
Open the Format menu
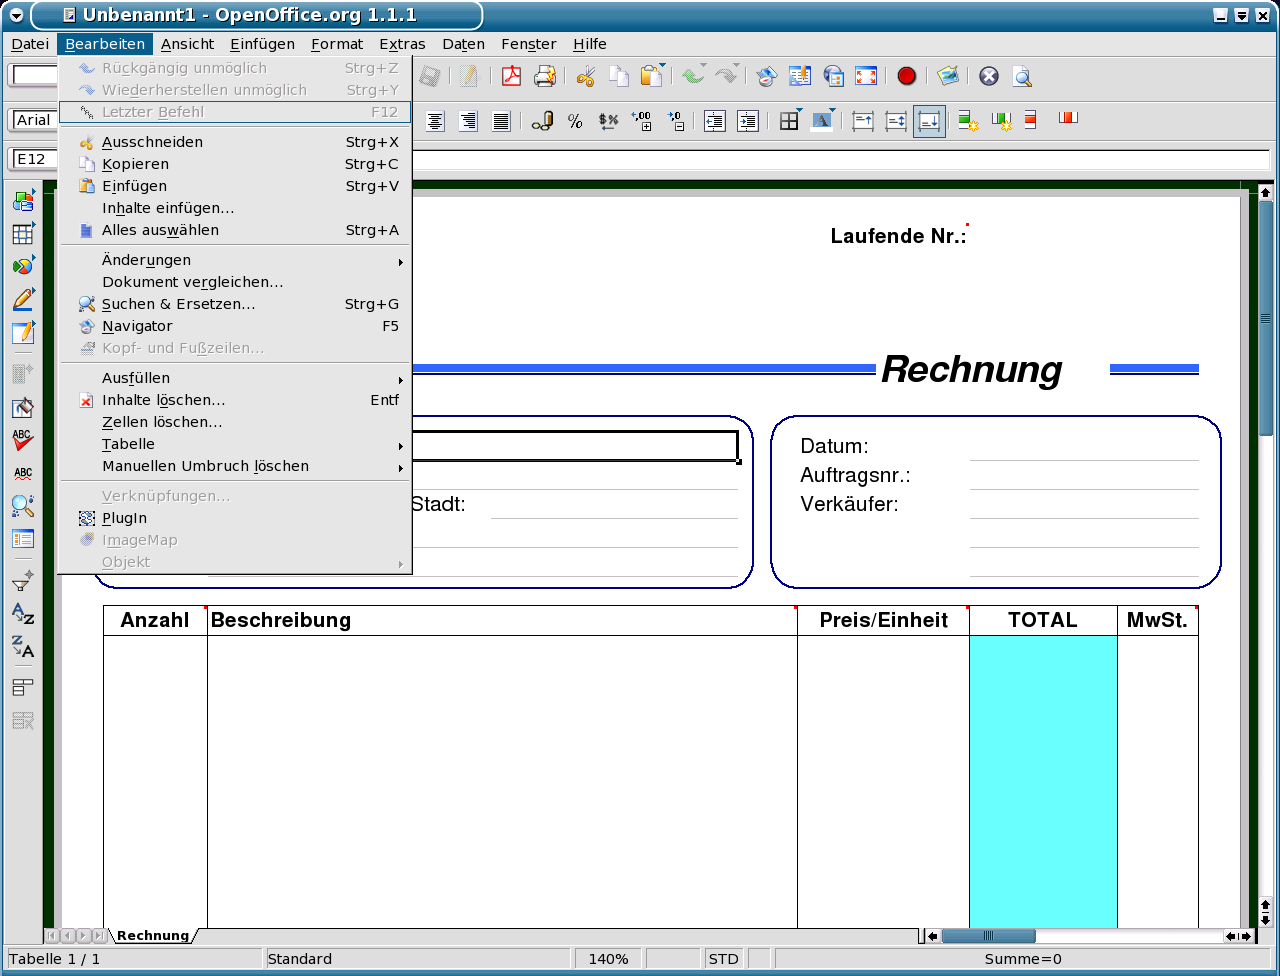337,44
